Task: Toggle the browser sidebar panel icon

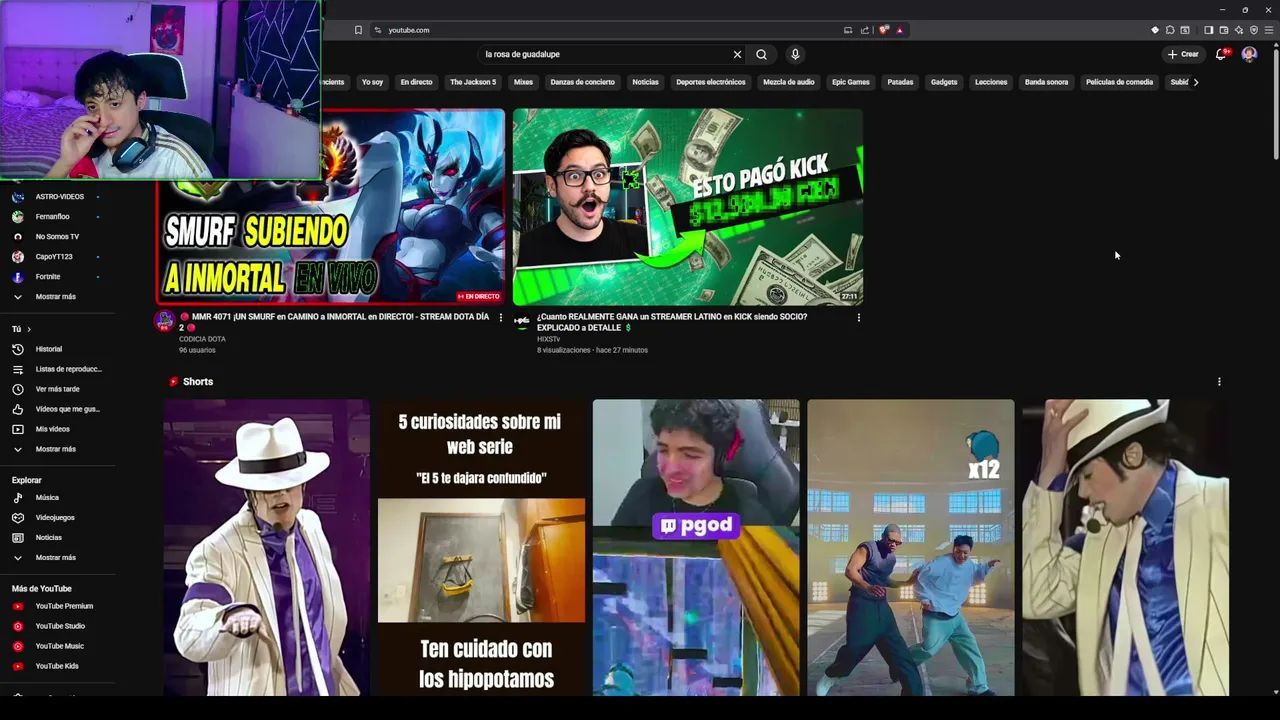Action: pos(1208,30)
